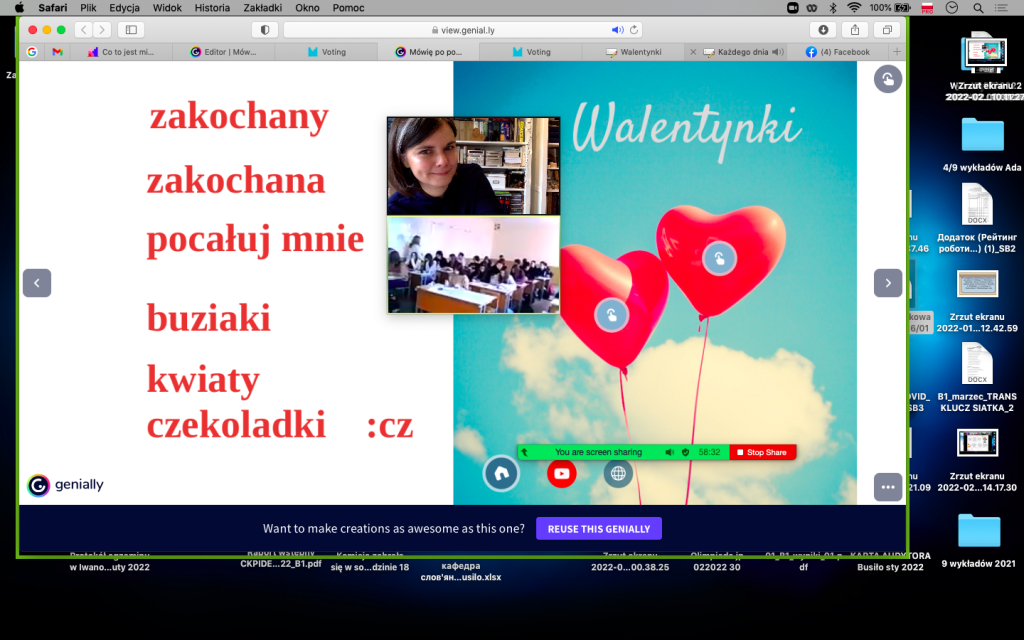Open the Safari share menu

[854, 30]
